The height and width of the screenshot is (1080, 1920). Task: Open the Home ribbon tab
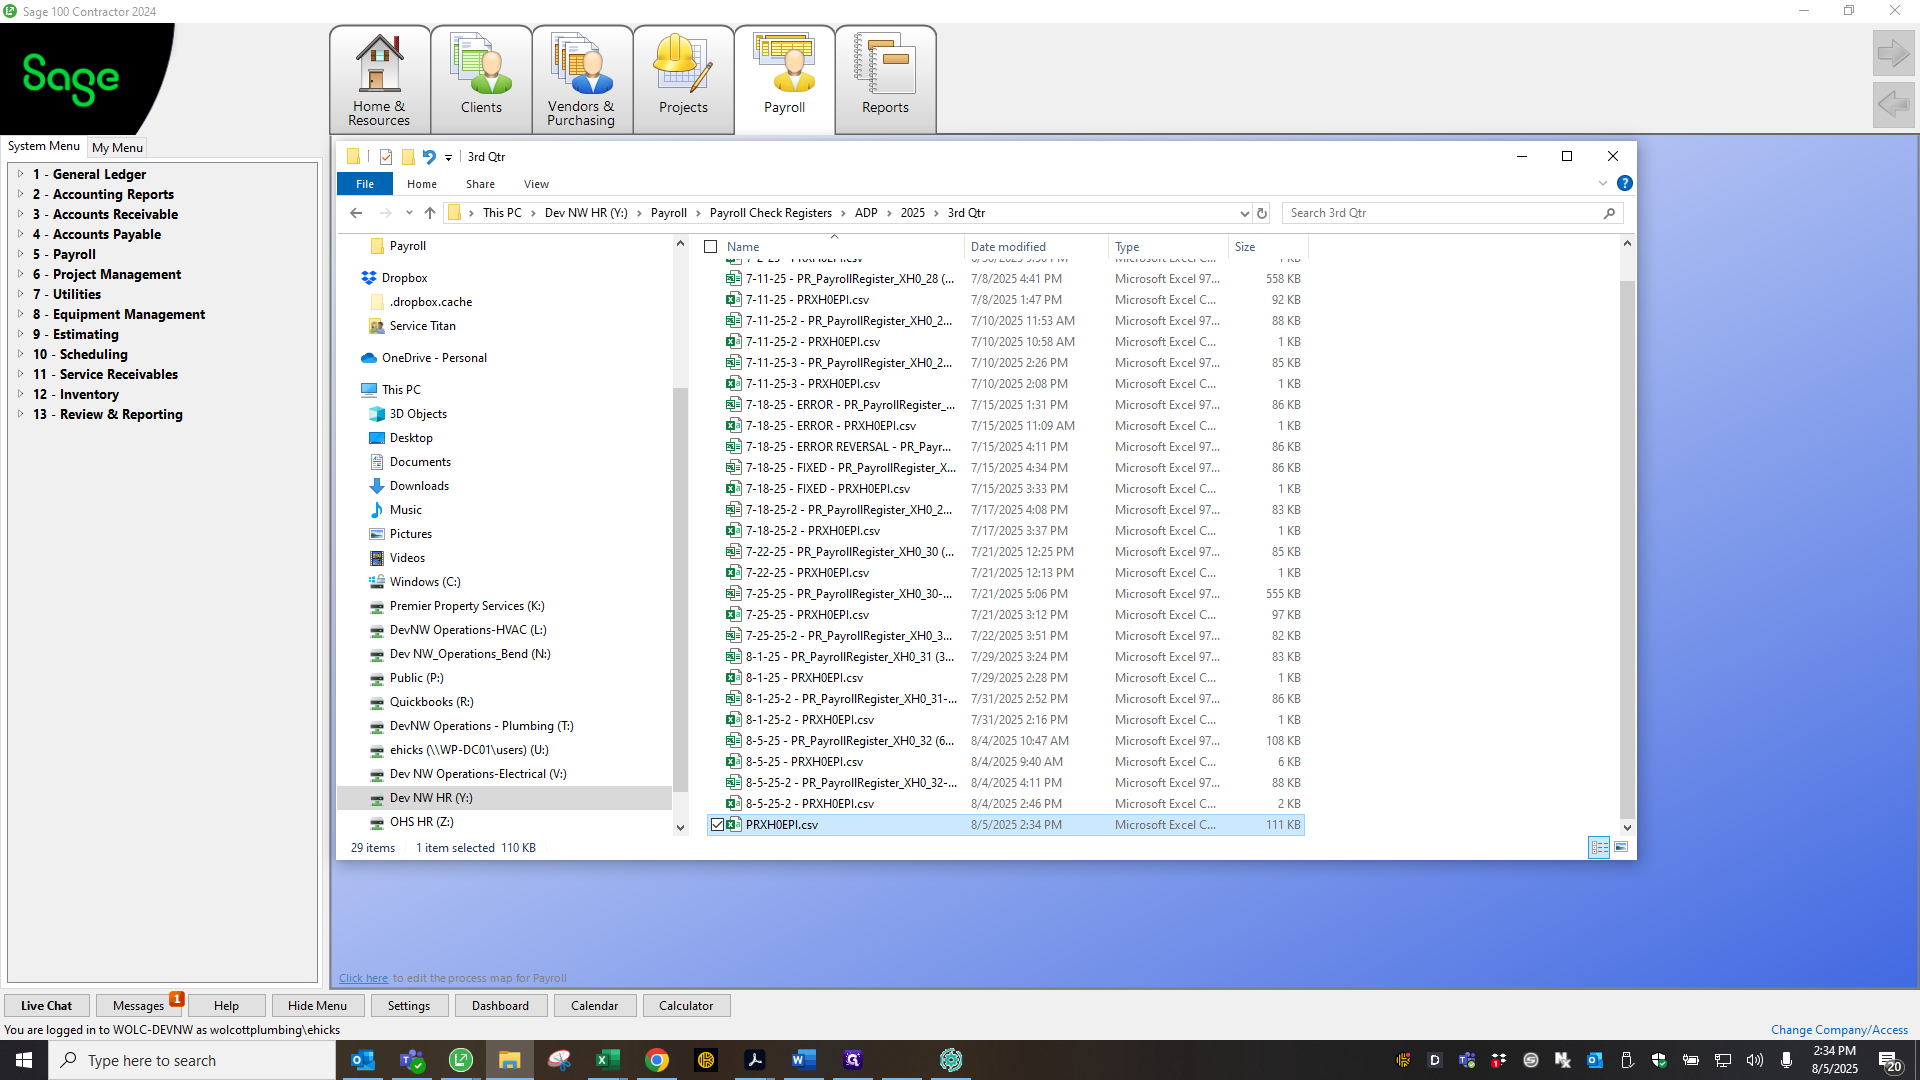click(x=422, y=184)
